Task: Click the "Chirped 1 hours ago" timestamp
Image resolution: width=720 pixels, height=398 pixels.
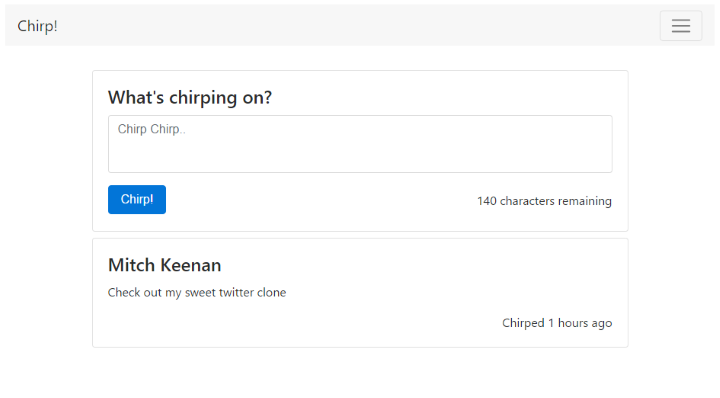Action: tap(557, 323)
